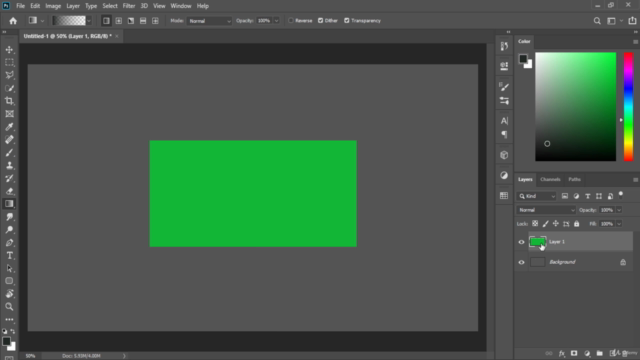
Task: Select the Quick Selection tool
Action: (9, 88)
